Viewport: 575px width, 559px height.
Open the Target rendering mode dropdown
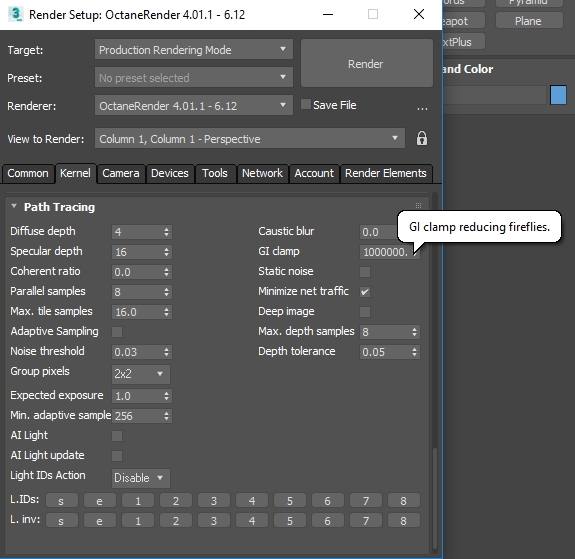click(194, 50)
